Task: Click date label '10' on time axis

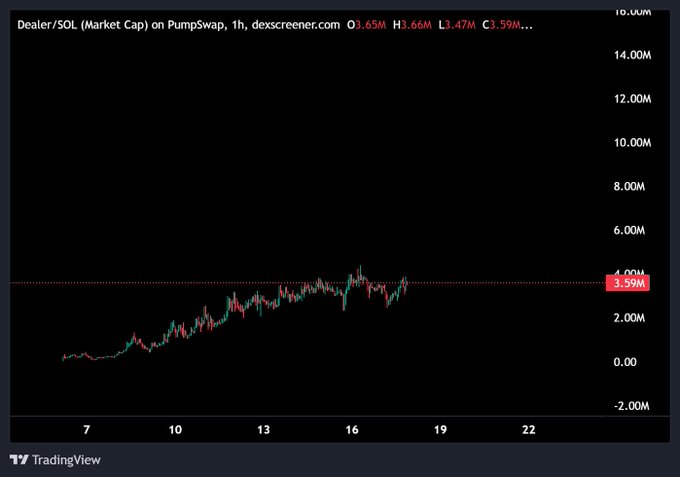Action: [175, 430]
